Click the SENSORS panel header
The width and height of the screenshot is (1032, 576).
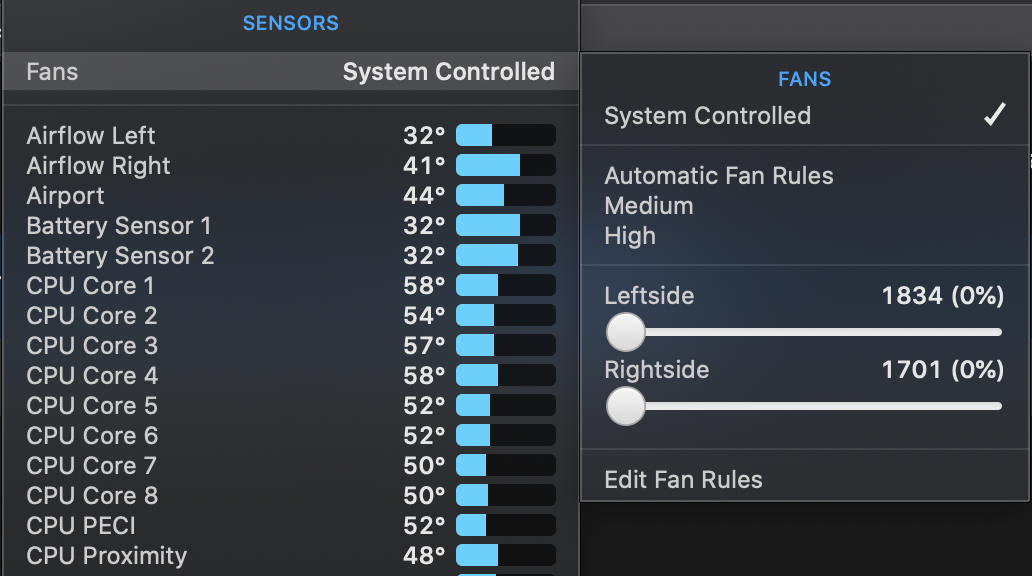coord(290,23)
